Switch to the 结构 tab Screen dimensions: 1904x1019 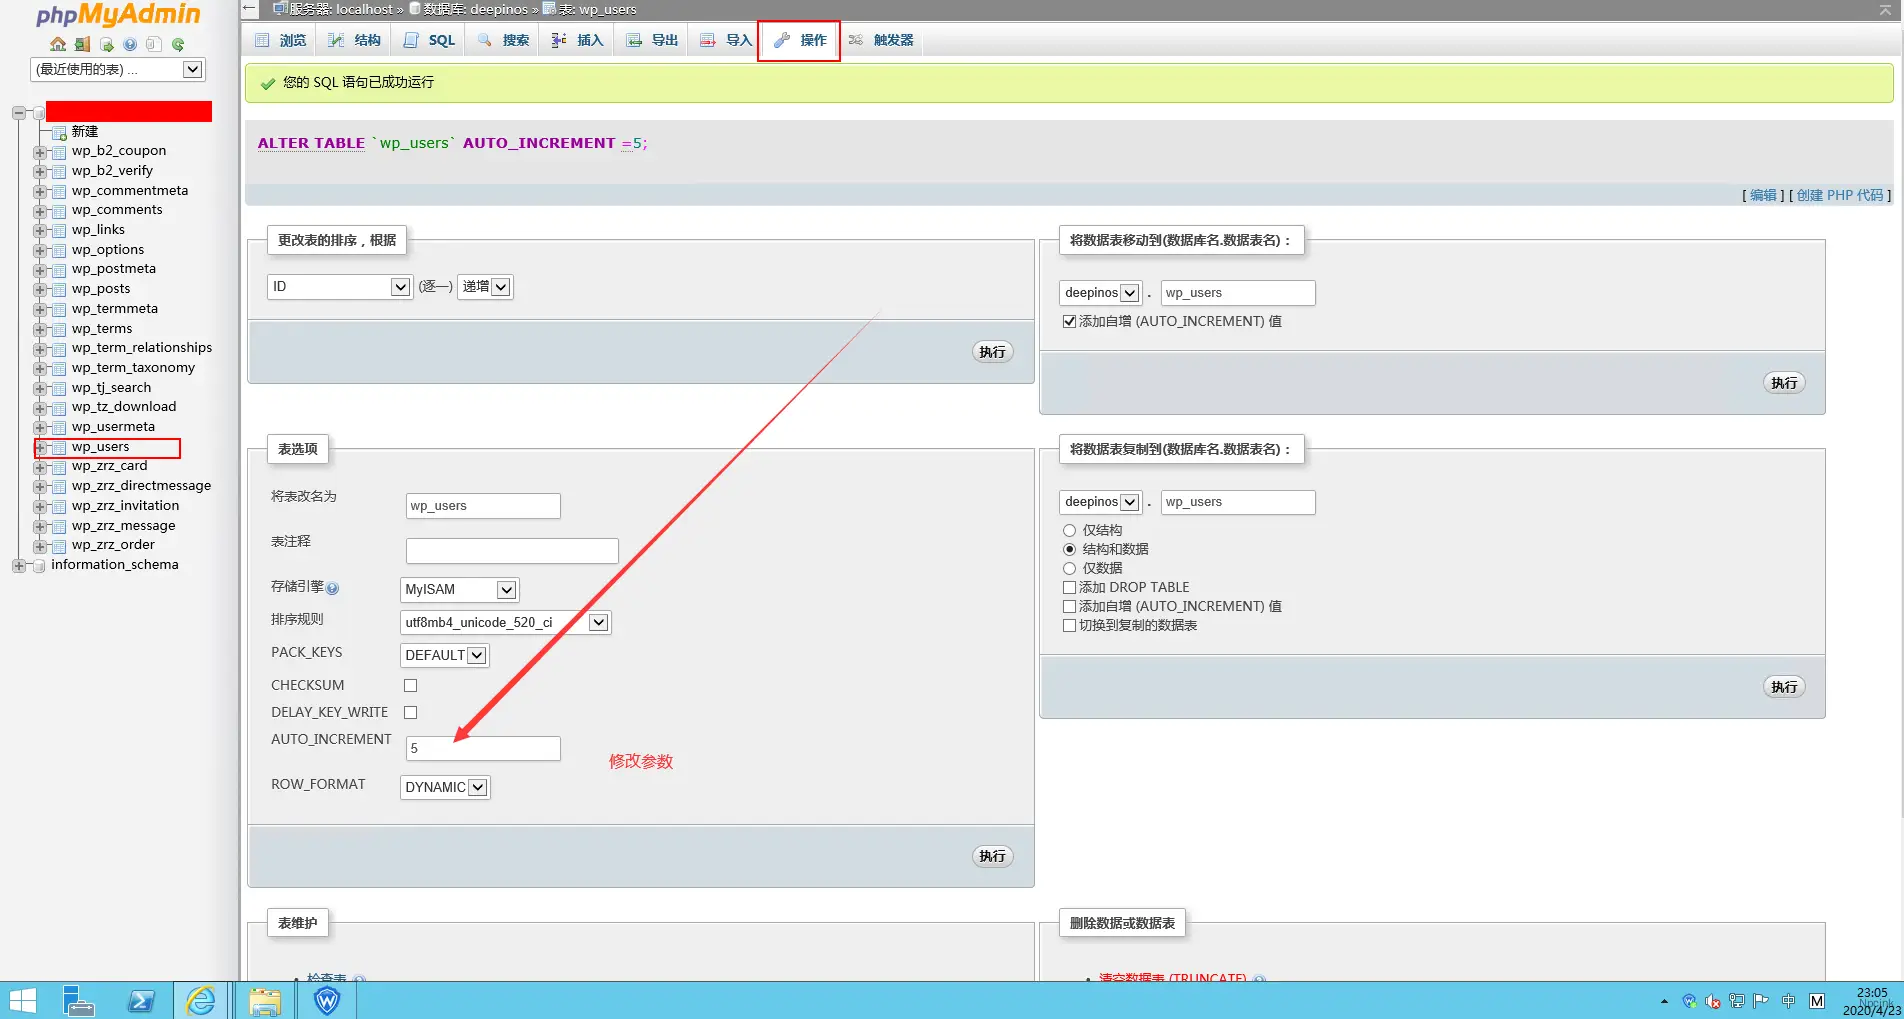[356, 40]
